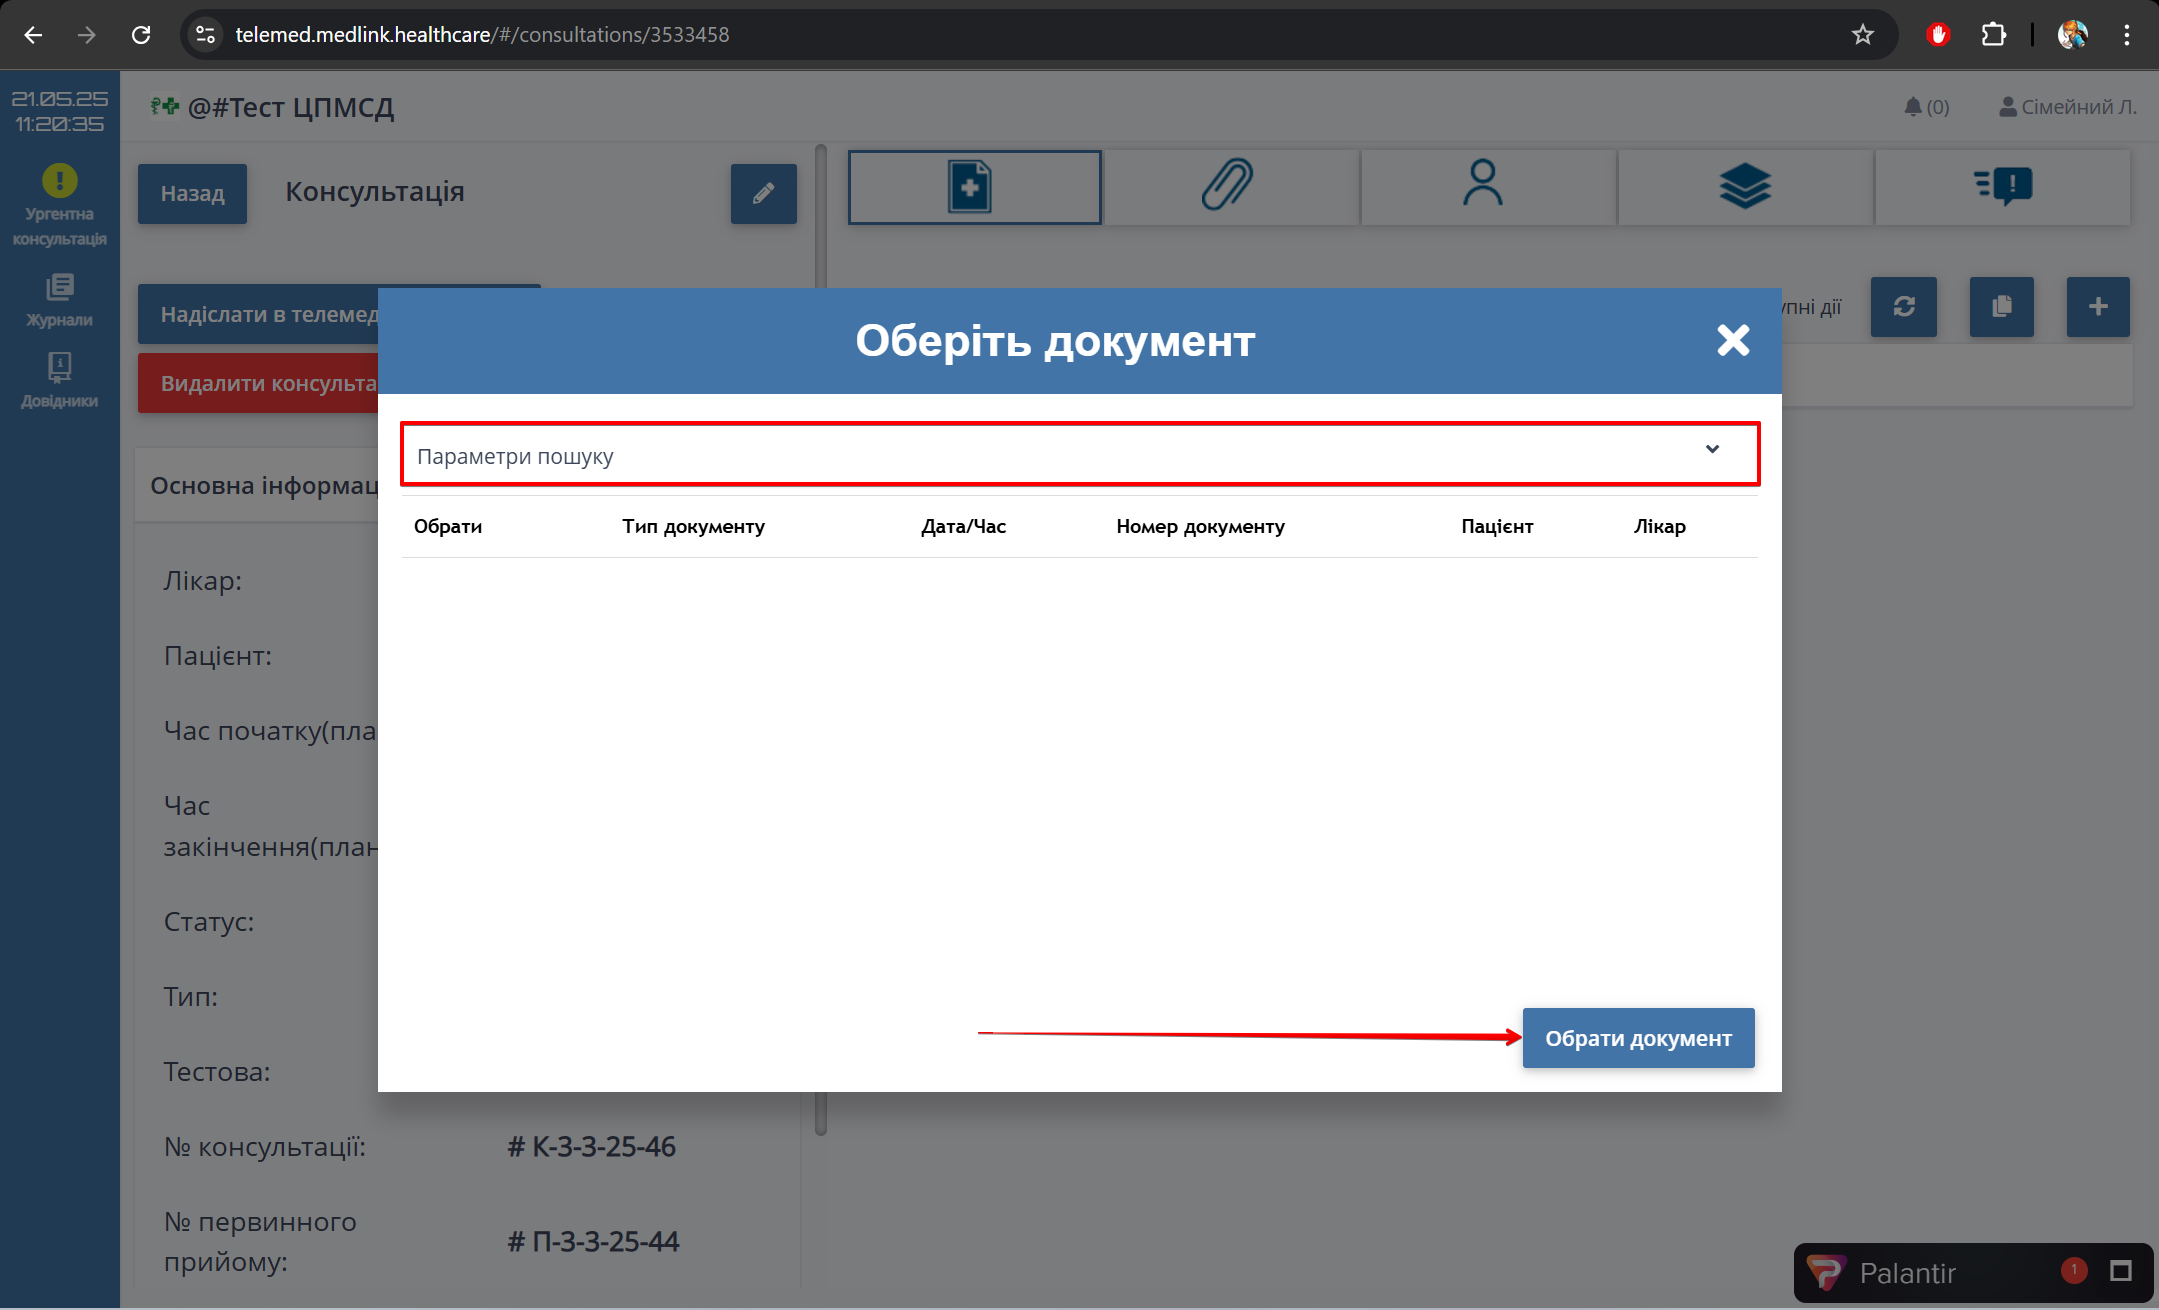Open the layers stack tab
2159x1310 pixels.
[1744, 187]
